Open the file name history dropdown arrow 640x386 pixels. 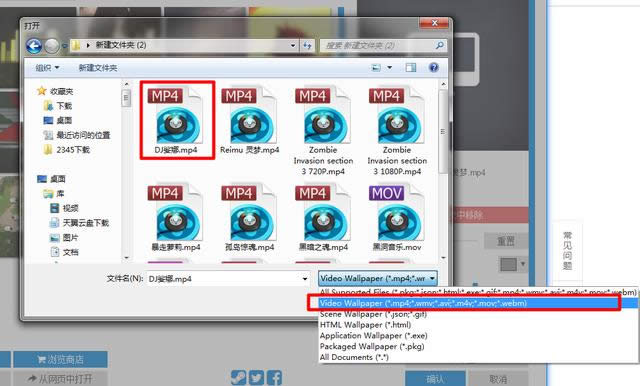[304, 279]
